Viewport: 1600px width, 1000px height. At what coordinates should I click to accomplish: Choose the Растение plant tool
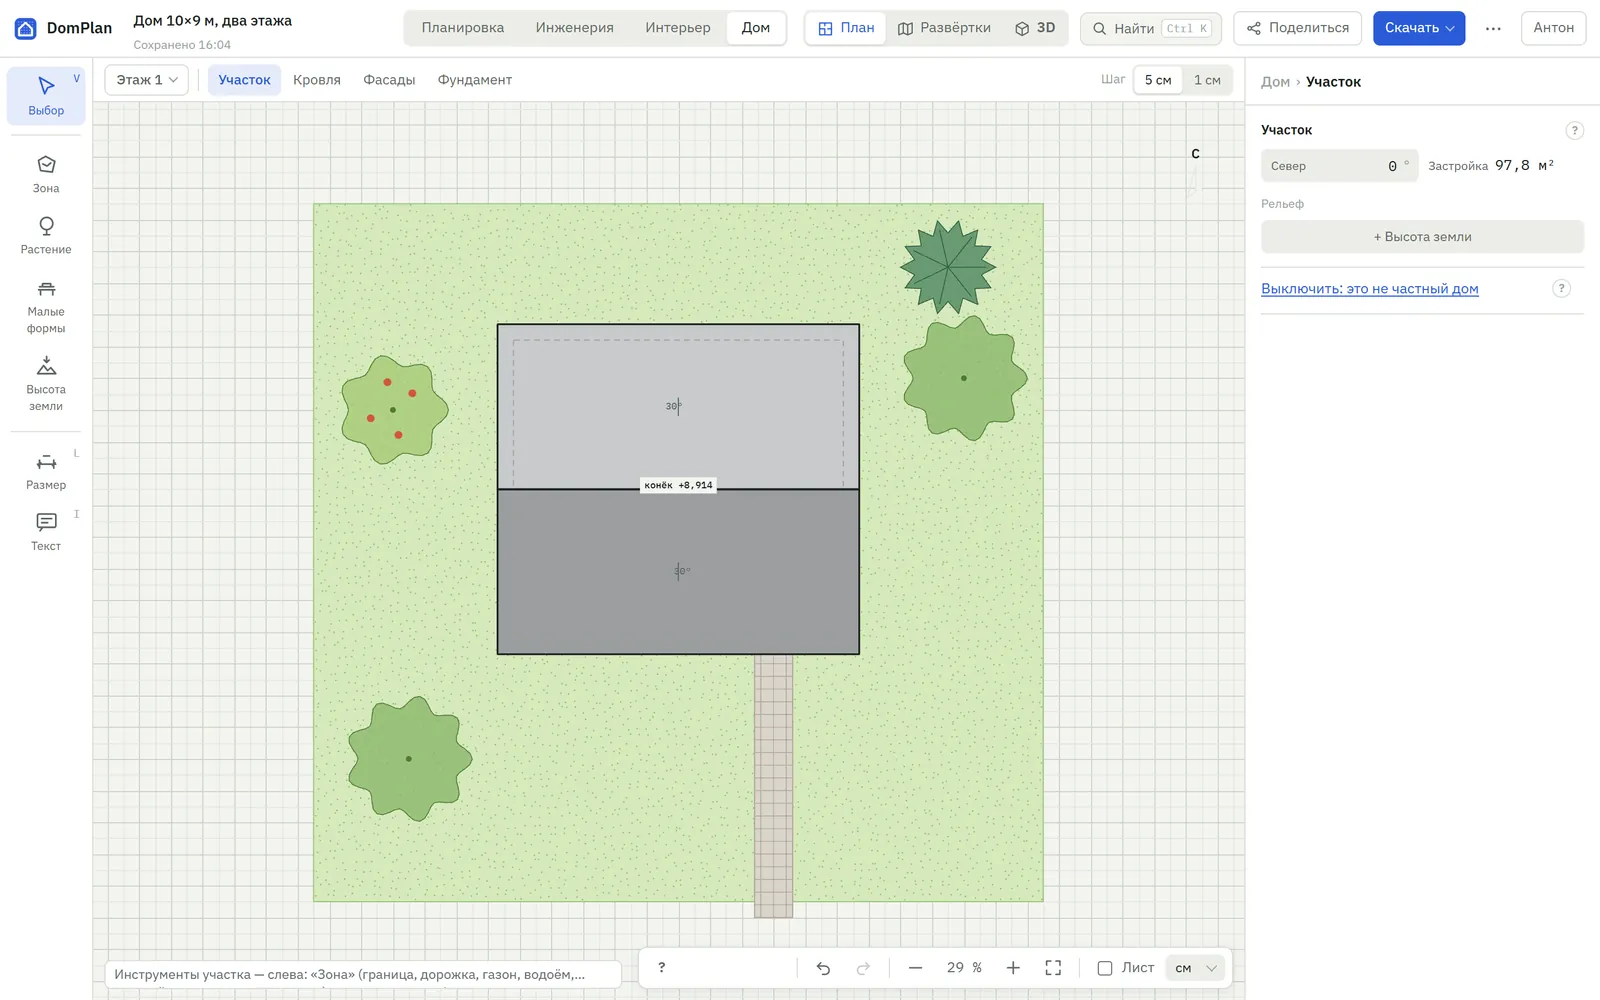click(x=46, y=236)
